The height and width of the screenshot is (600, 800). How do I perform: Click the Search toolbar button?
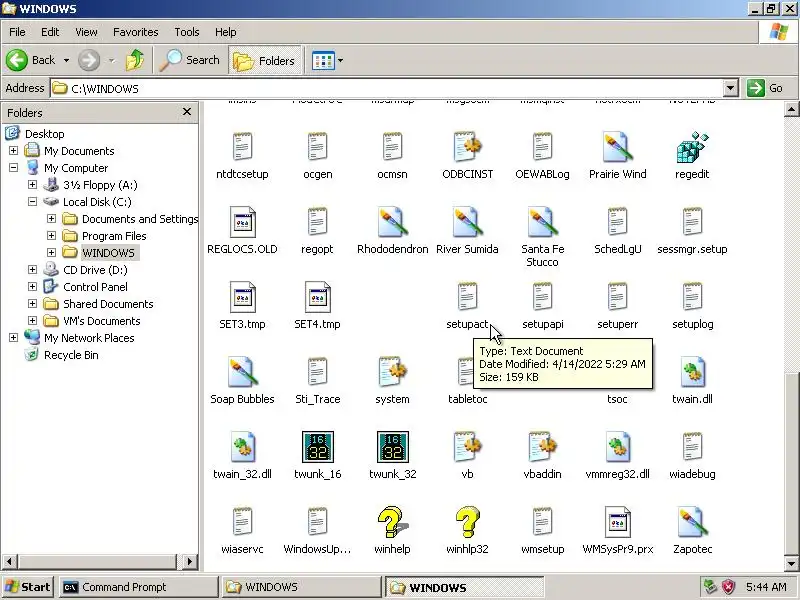click(190, 60)
